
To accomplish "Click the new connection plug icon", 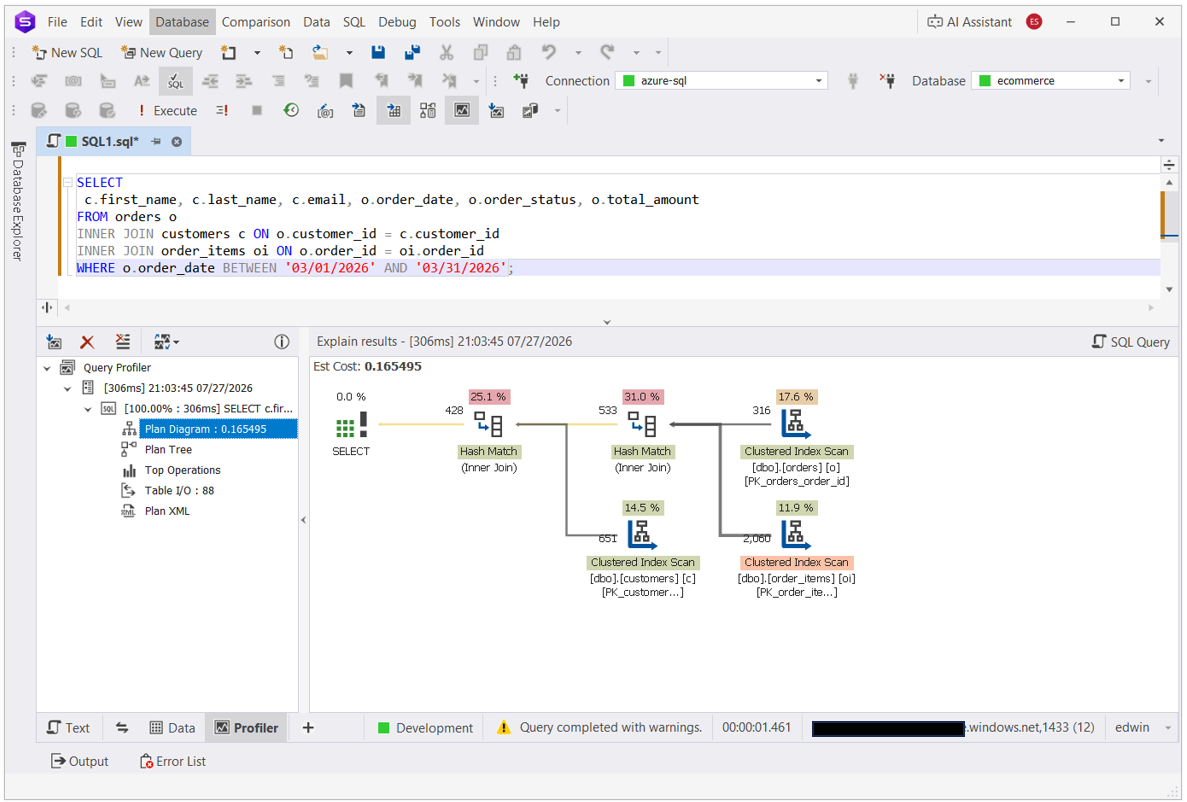I will click(521, 81).
